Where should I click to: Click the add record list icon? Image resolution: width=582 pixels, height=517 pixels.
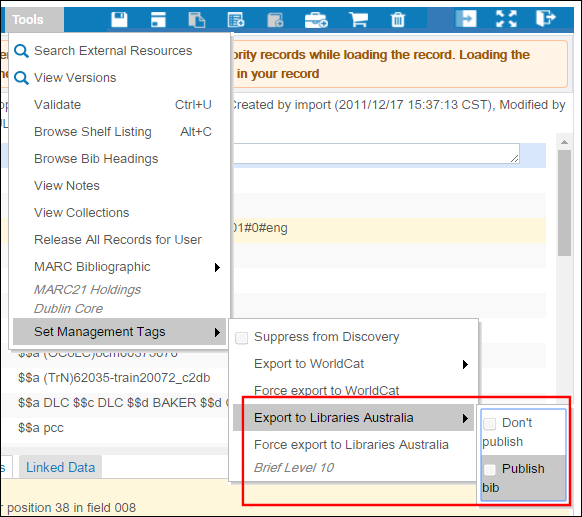pos(236,19)
